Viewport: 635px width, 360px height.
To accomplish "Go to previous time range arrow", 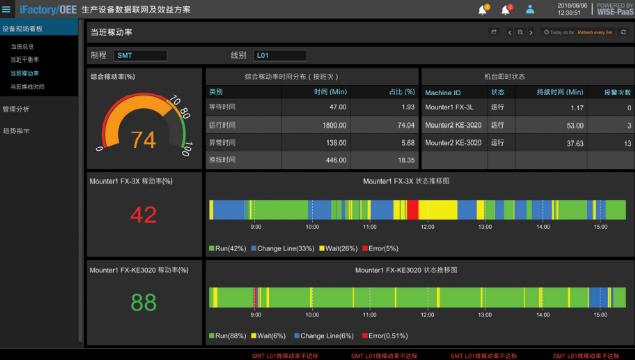I will coord(509,32).
